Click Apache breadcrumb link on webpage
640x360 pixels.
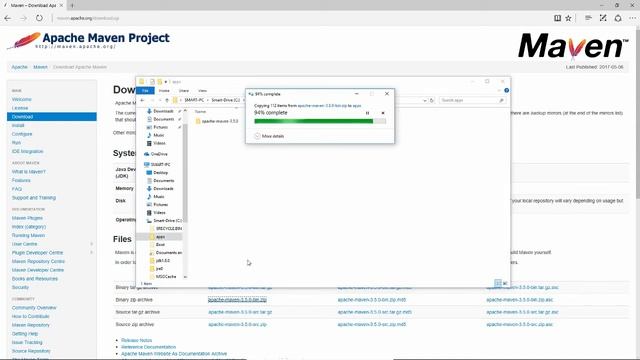(20, 67)
